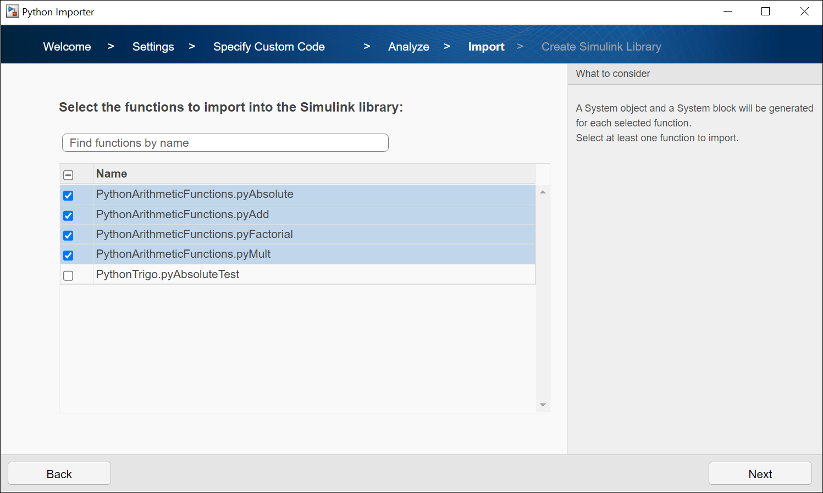Open the Settings step
Screen dimensions: 823x493
pyautogui.click(x=153, y=47)
